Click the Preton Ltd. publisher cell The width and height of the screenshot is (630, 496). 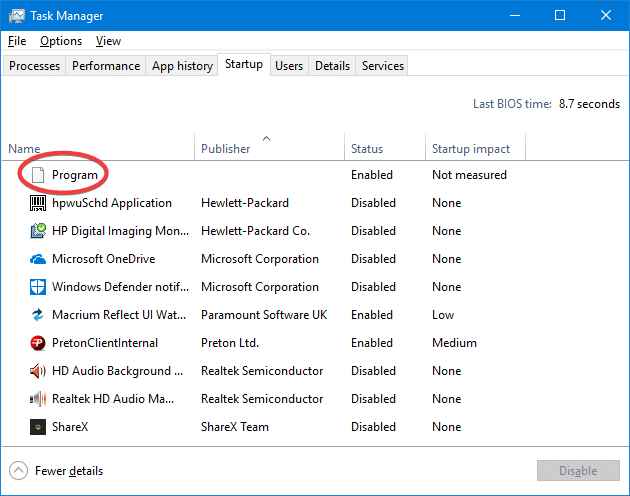pos(230,343)
